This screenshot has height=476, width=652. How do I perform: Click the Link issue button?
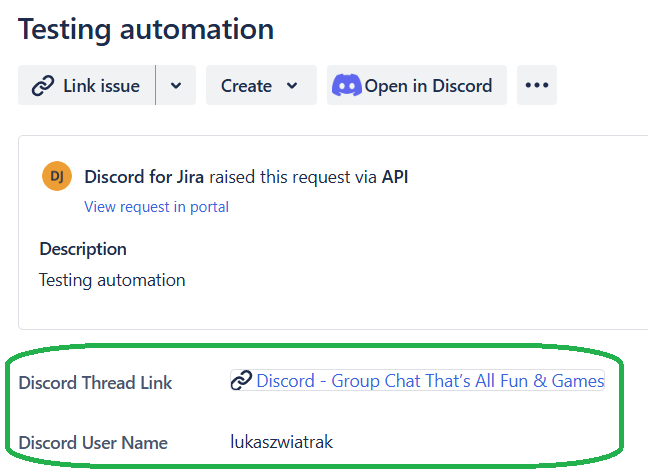86,85
